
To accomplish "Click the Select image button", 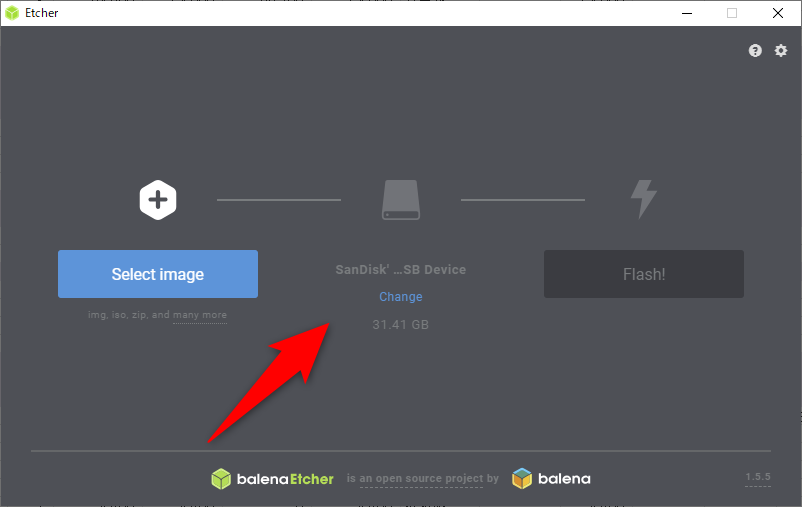I will (x=158, y=274).
